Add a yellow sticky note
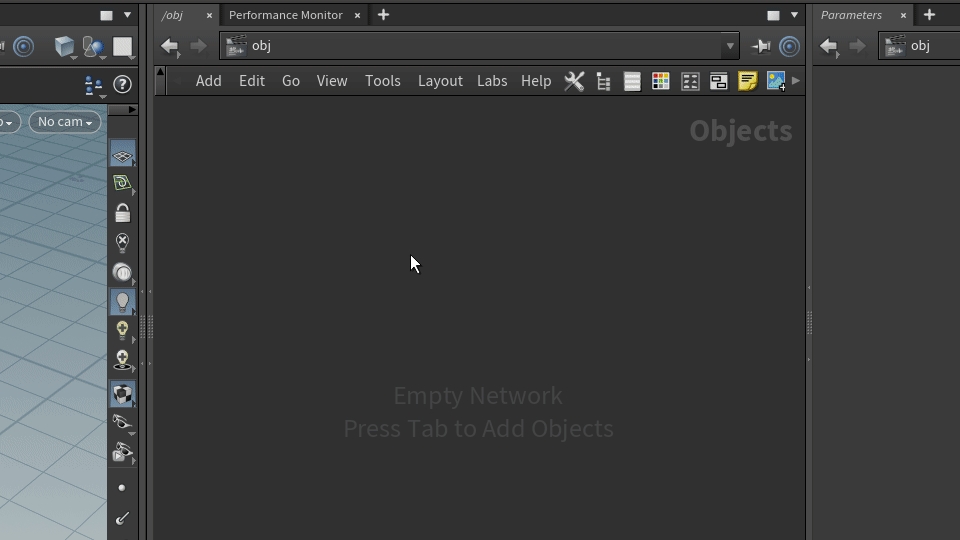Image resolution: width=960 pixels, height=540 pixels. click(747, 82)
